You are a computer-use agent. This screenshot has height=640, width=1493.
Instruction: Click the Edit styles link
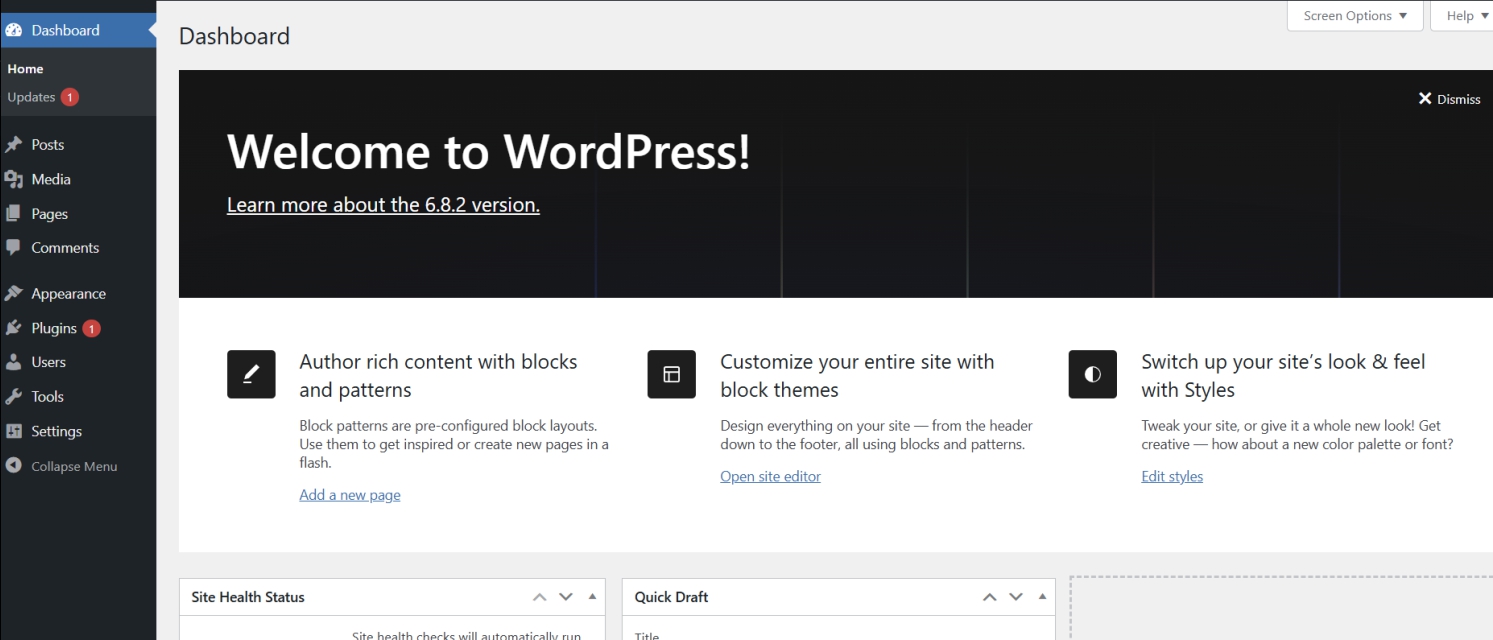coord(1172,476)
